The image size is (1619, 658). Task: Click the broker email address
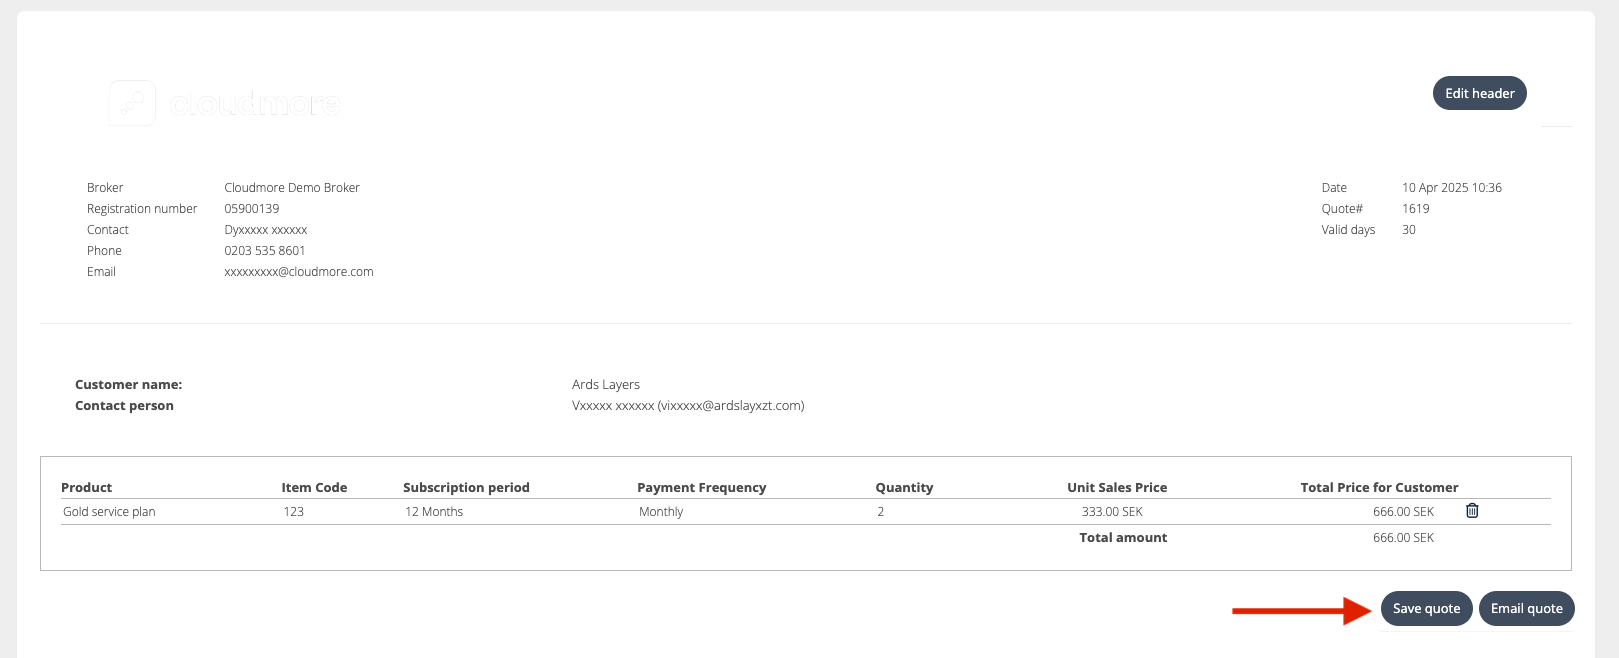[298, 272]
